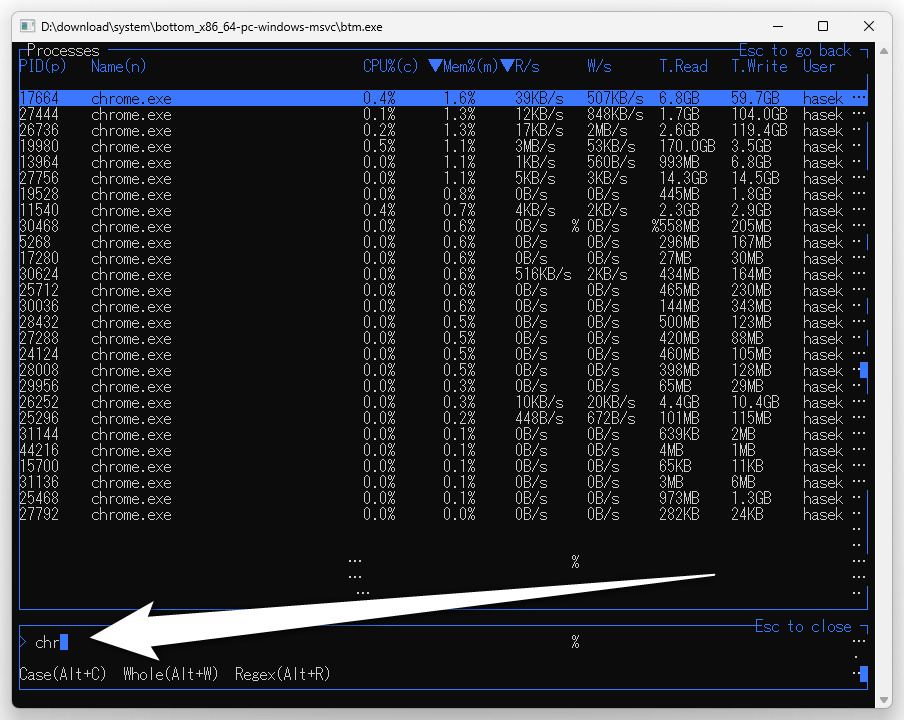The height and width of the screenshot is (720, 904).
Task: Select process row with PID 27756
Action: pyautogui.click(x=443, y=178)
